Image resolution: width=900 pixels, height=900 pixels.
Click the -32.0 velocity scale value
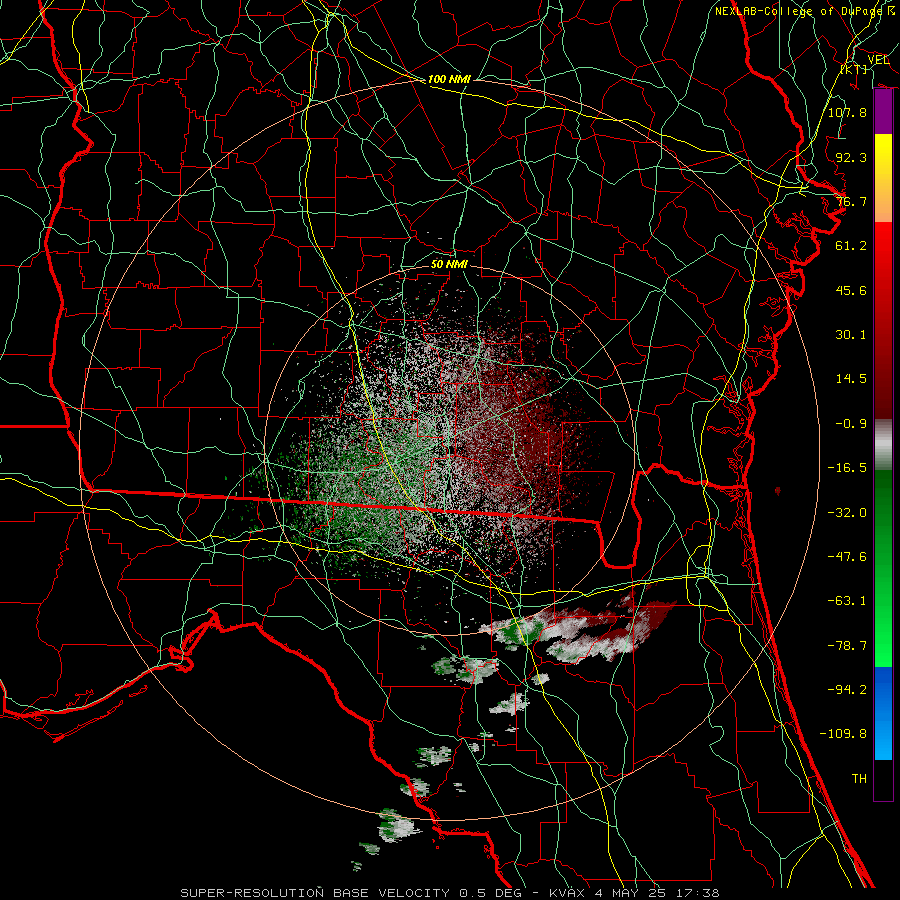click(847, 513)
